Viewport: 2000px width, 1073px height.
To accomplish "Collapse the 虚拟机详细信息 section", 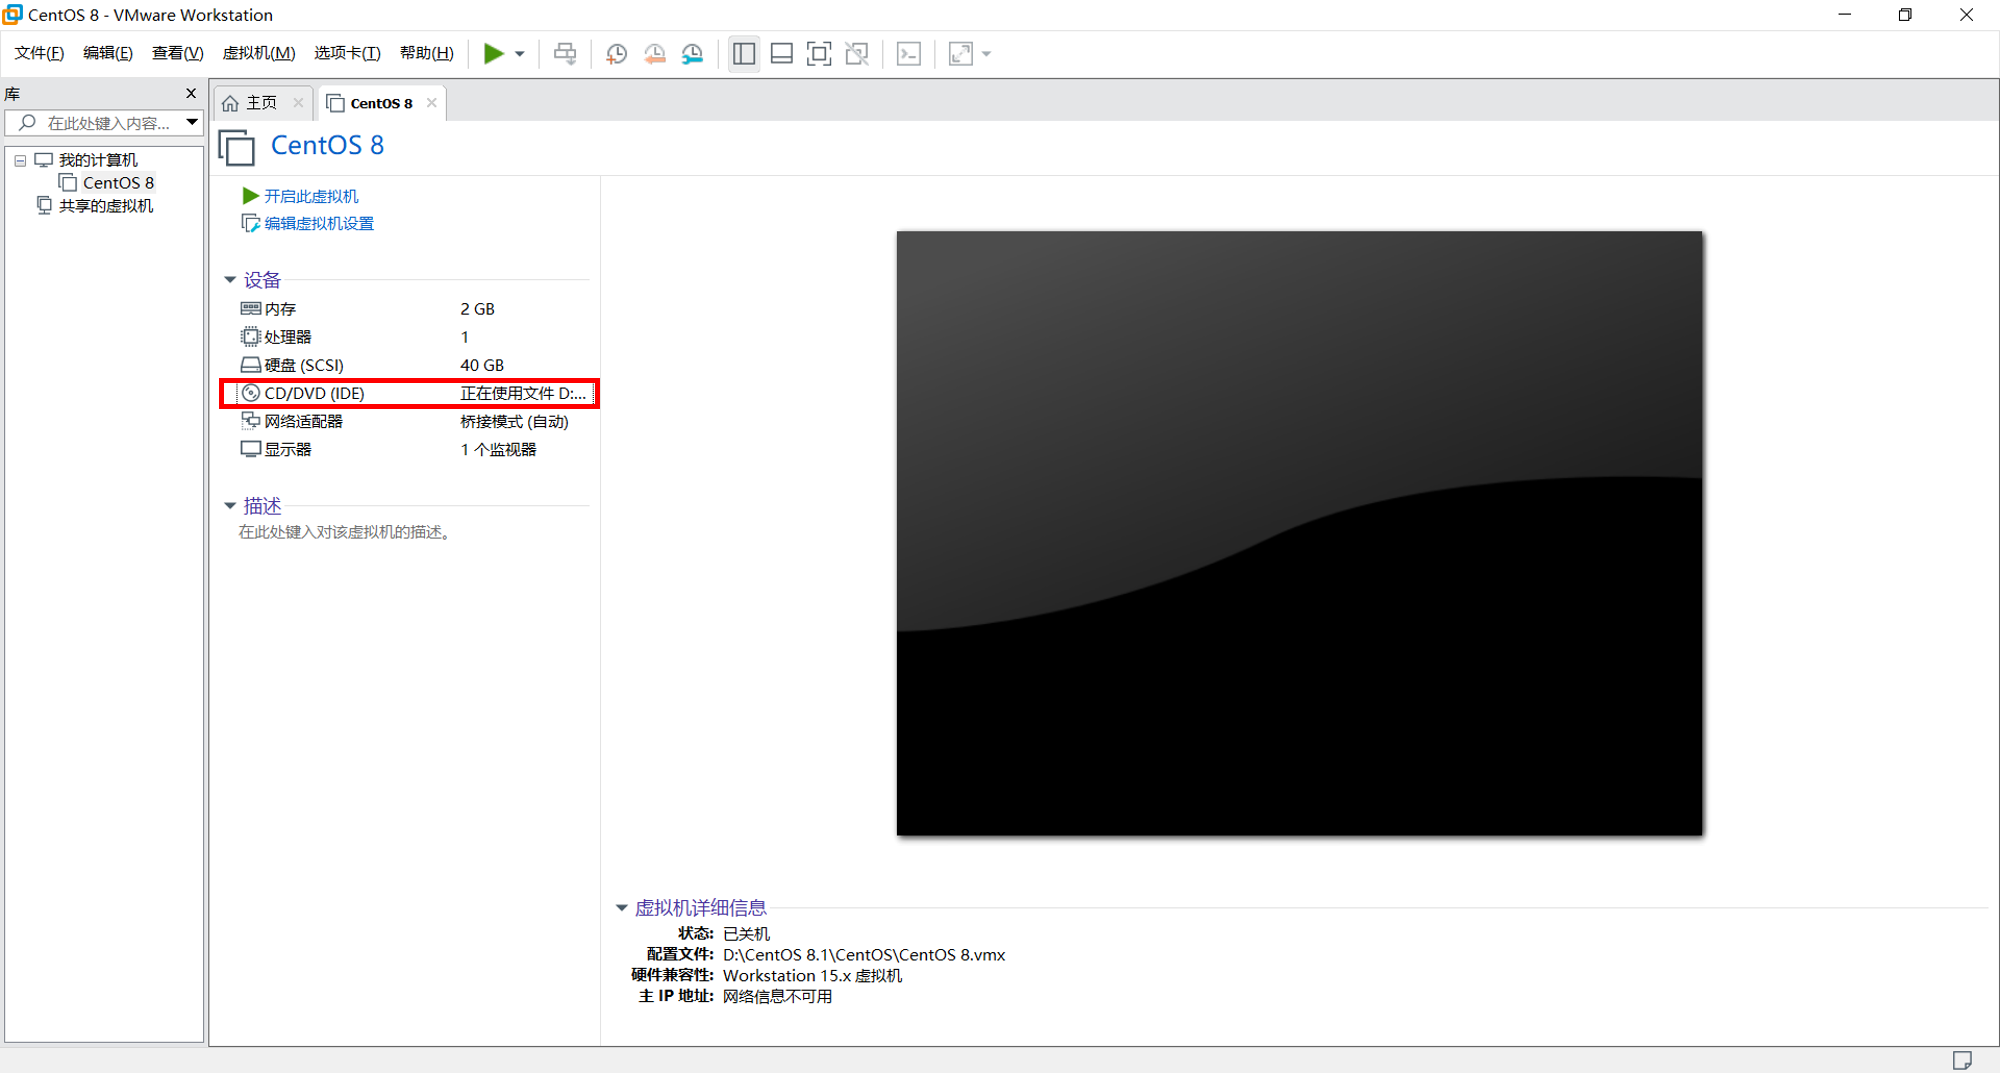I will 621,908.
